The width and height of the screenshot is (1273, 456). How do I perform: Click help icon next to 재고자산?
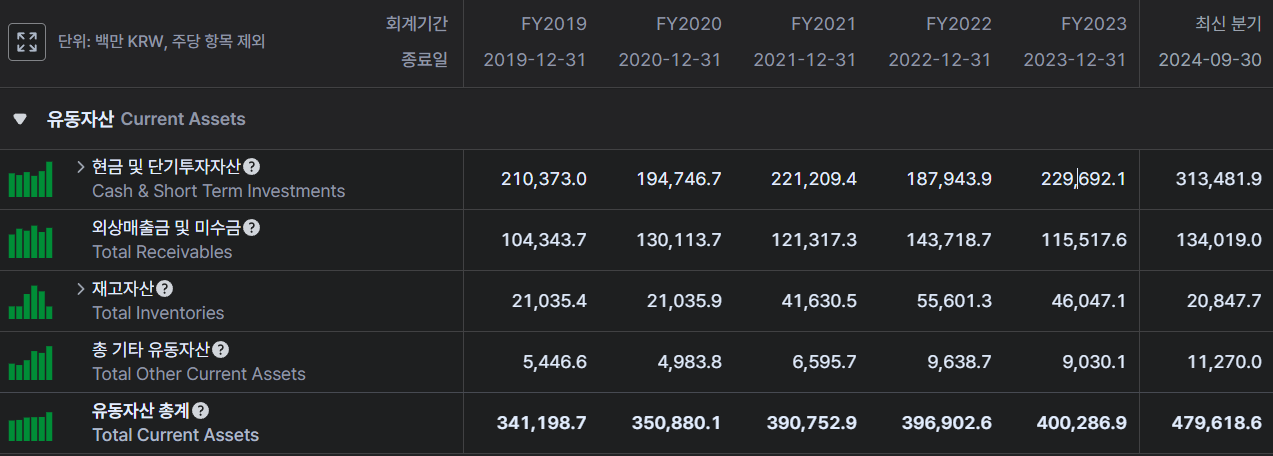click(x=165, y=289)
